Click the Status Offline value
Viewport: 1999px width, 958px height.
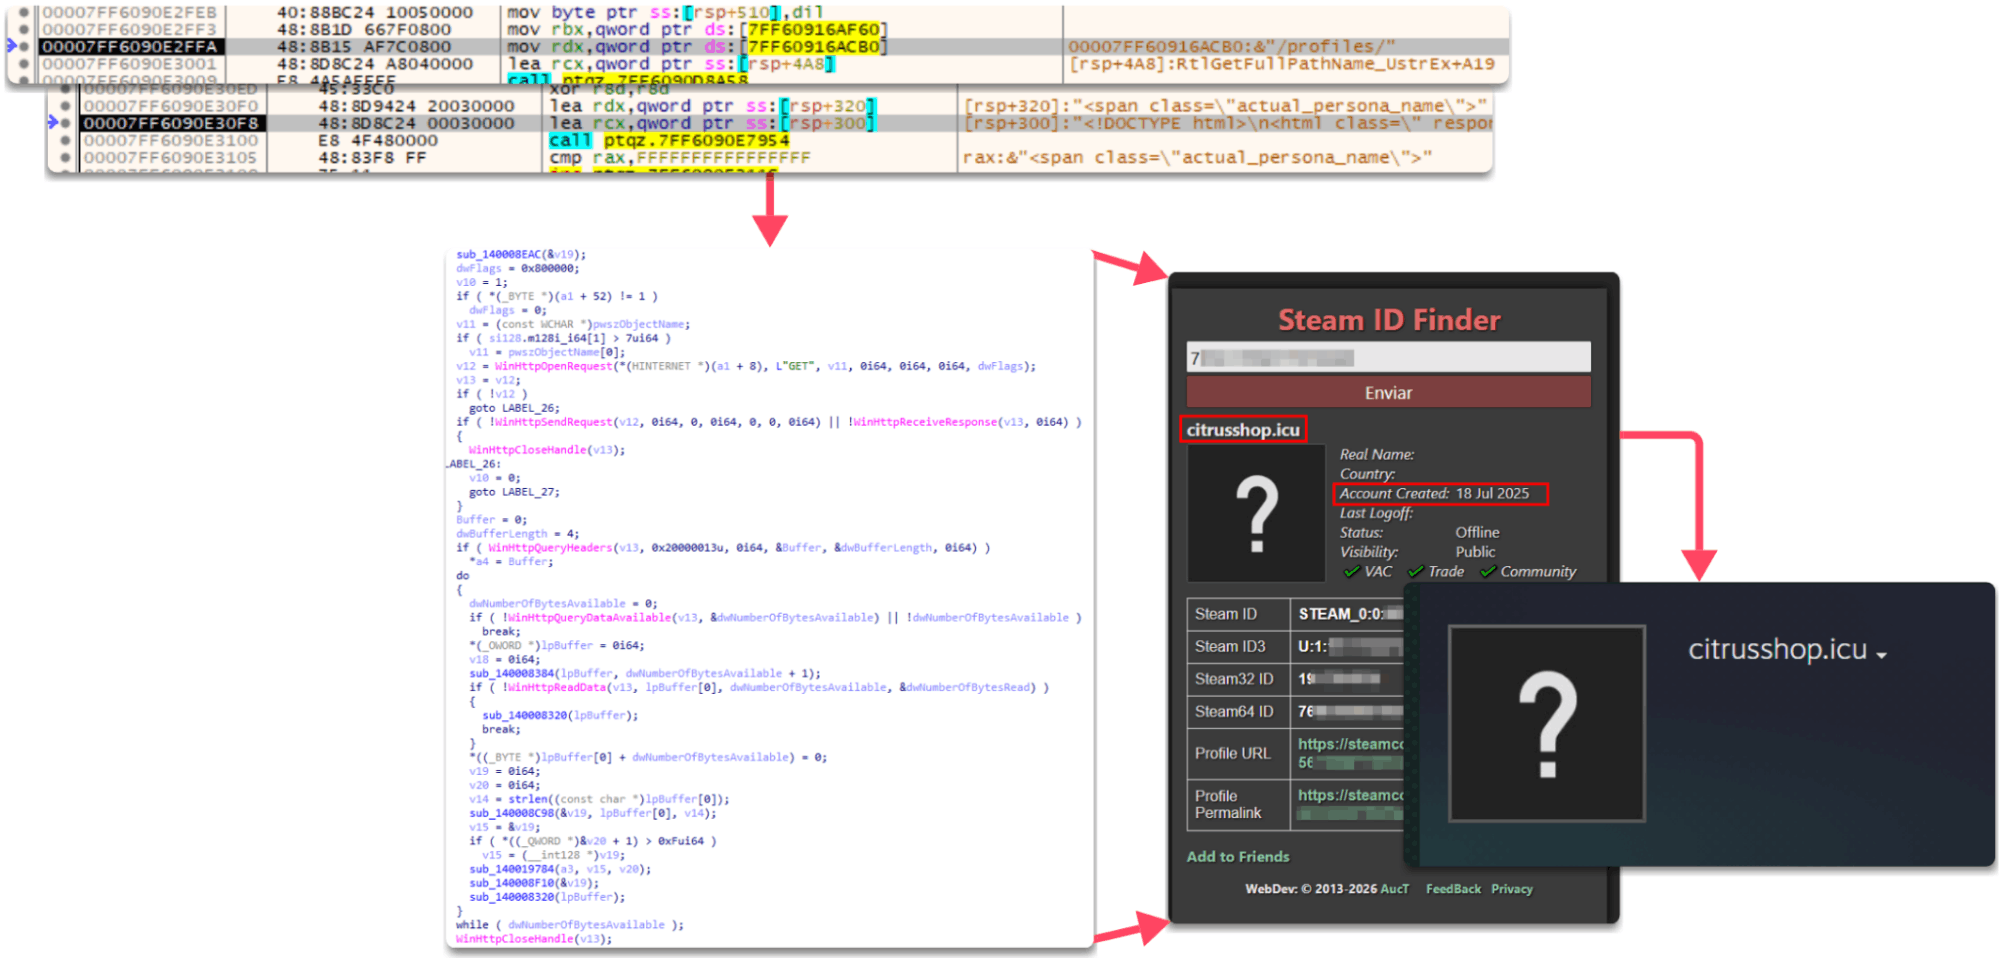pyautogui.click(x=1477, y=532)
